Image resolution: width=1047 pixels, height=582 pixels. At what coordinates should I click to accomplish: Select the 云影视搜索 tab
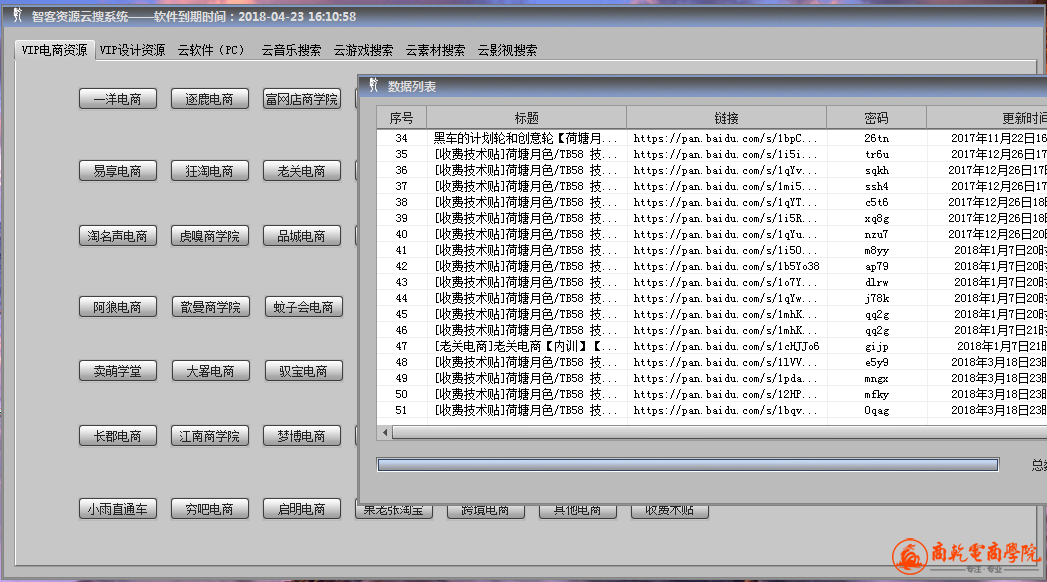507,50
